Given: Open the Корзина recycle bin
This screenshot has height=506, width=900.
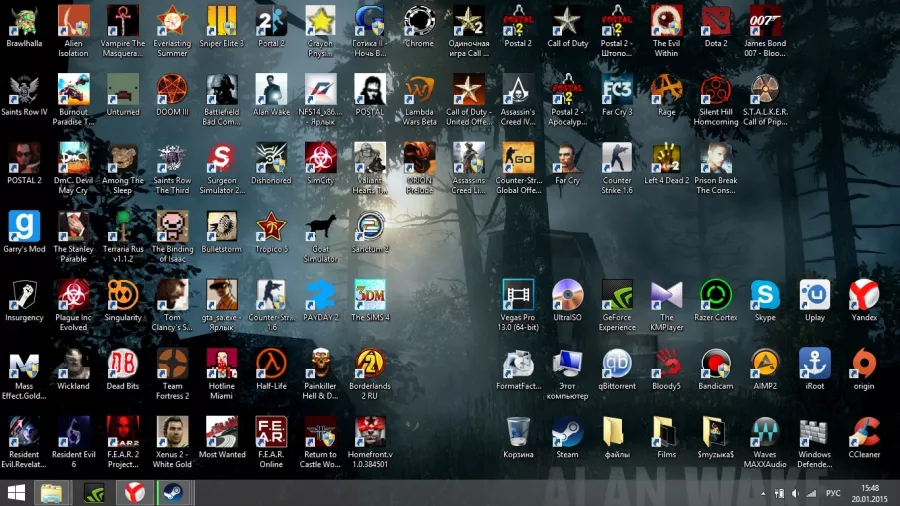Looking at the screenshot, I should [518, 432].
